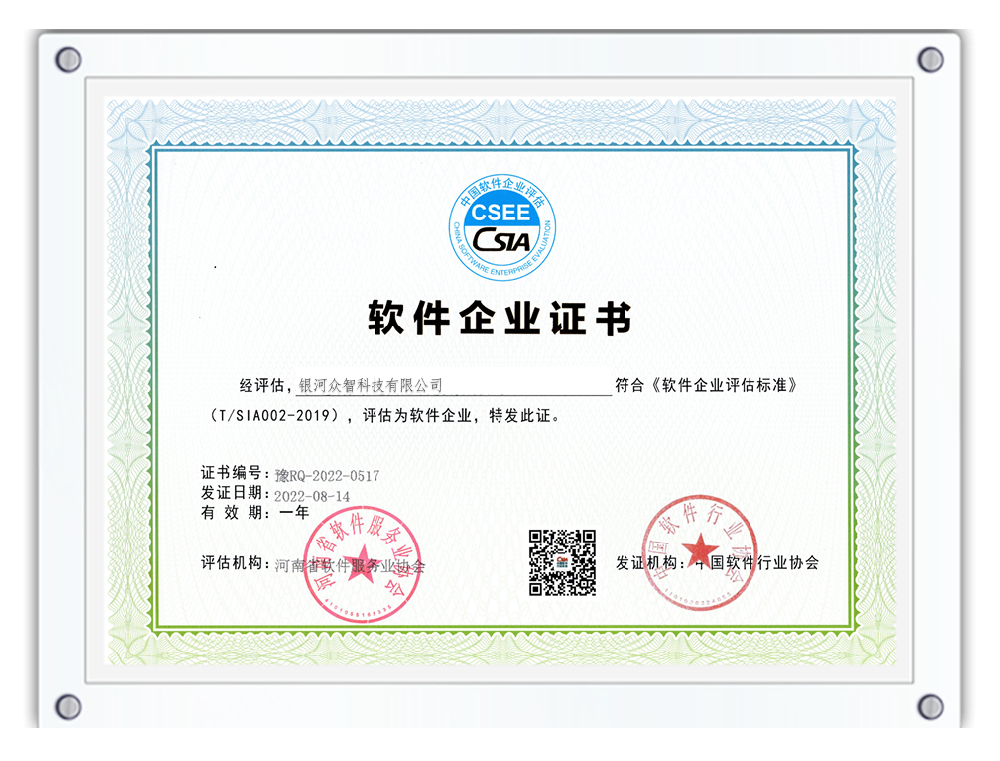
Task: Click the QR code on the certificate
Action: point(562,563)
